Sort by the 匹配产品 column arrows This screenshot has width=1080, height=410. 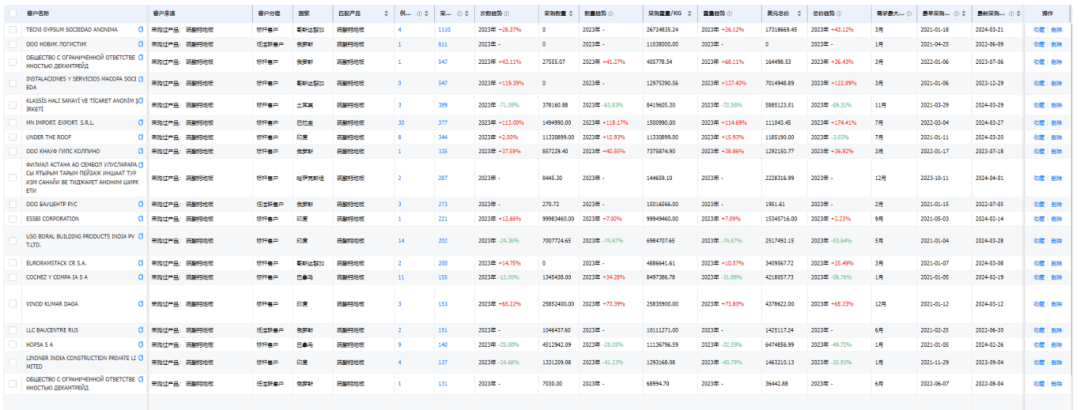point(386,13)
